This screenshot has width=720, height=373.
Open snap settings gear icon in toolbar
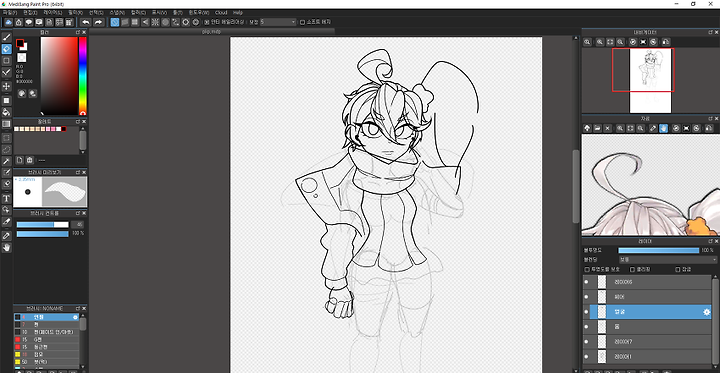196,22
